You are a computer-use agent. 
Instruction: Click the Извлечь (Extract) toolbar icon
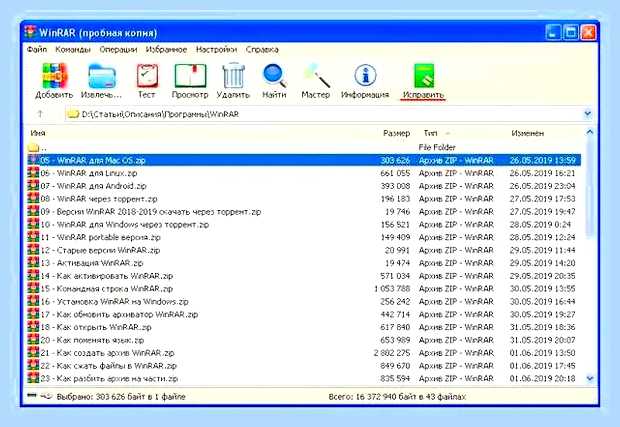pos(102,76)
